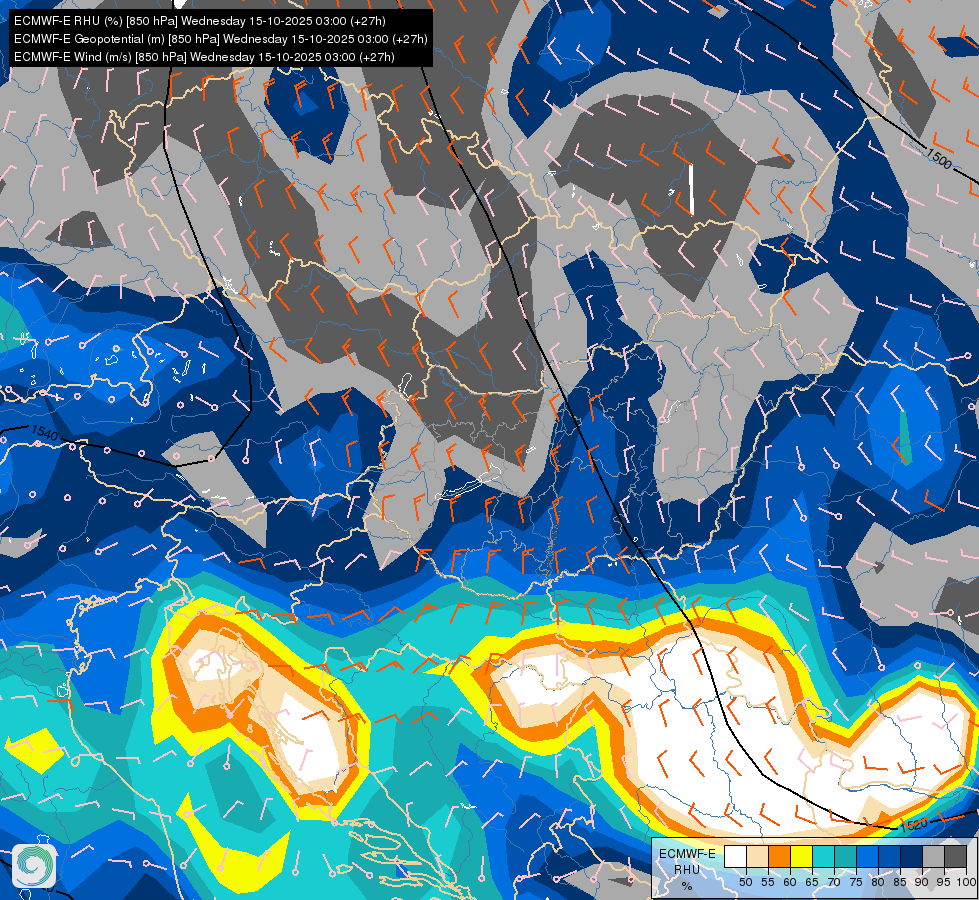
Task: Click the ECMWF-E Geopotential (m) title line
Action: (x=220, y=39)
